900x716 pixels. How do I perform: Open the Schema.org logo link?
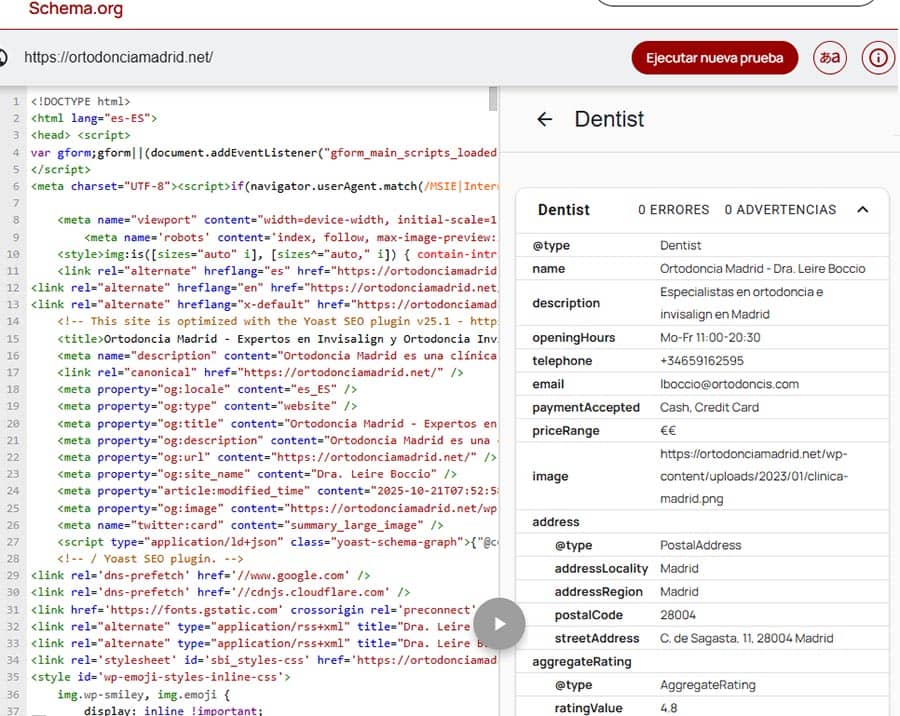pos(76,10)
